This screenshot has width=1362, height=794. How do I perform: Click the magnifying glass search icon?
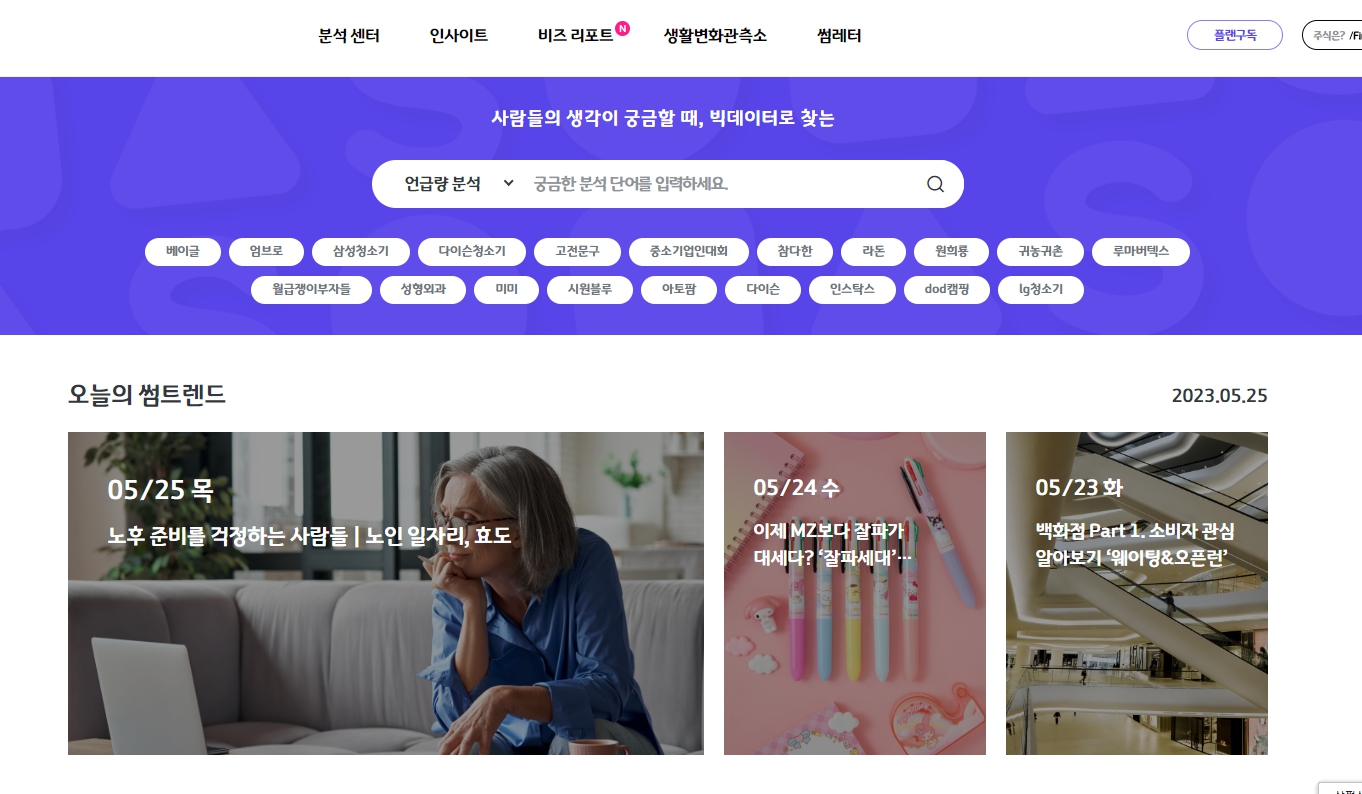[935, 184]
